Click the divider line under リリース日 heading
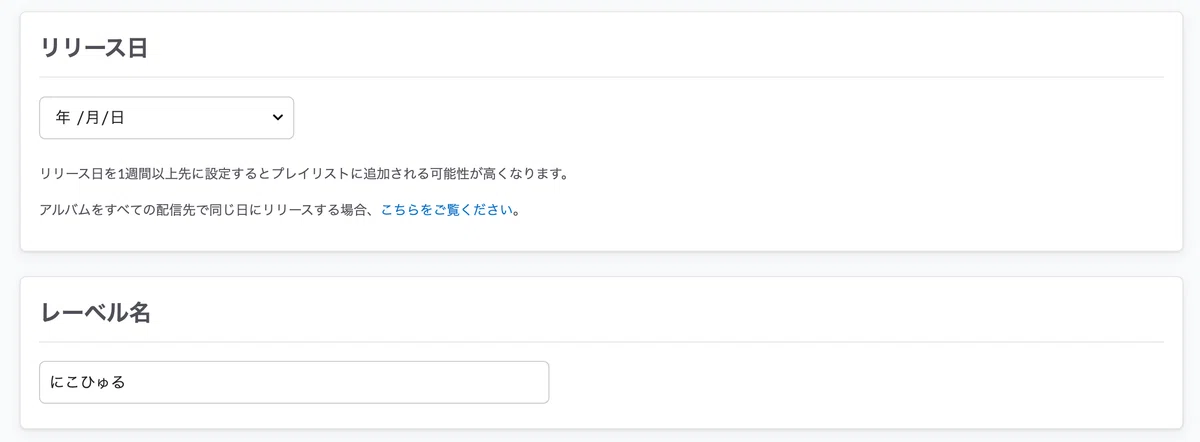1200x442 pixels. tap(601, 77)
